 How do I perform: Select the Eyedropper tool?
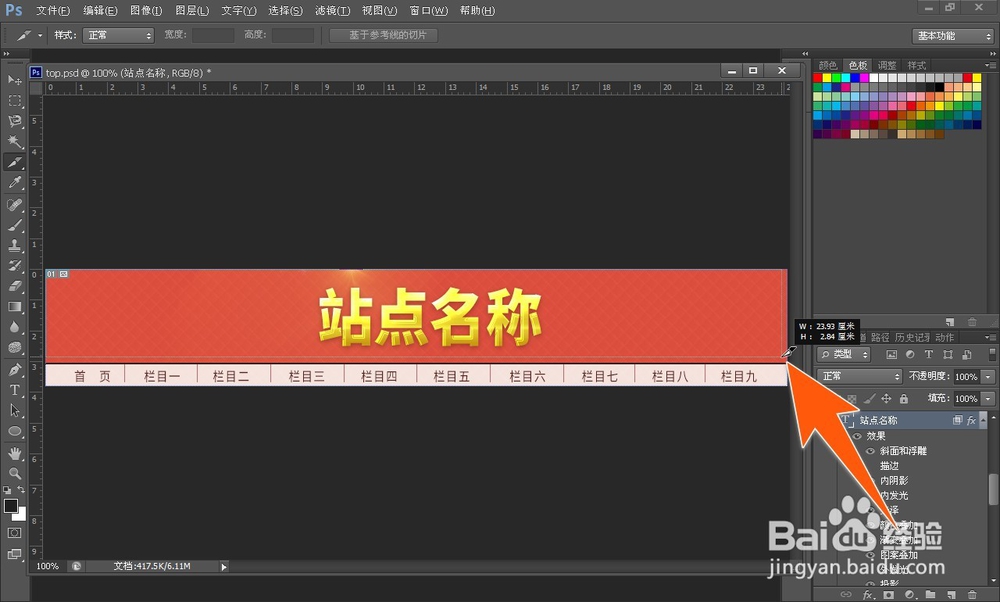click(x=15, y=183)
